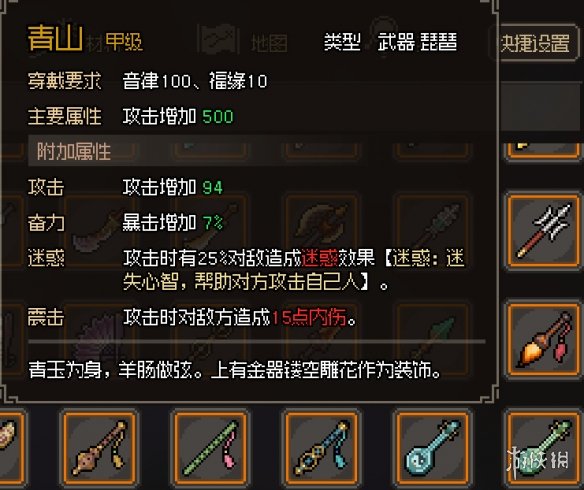Open the 快捷设置 quick settings button
The width and height of the screenshot is (584, 490).
click(534, 43)
